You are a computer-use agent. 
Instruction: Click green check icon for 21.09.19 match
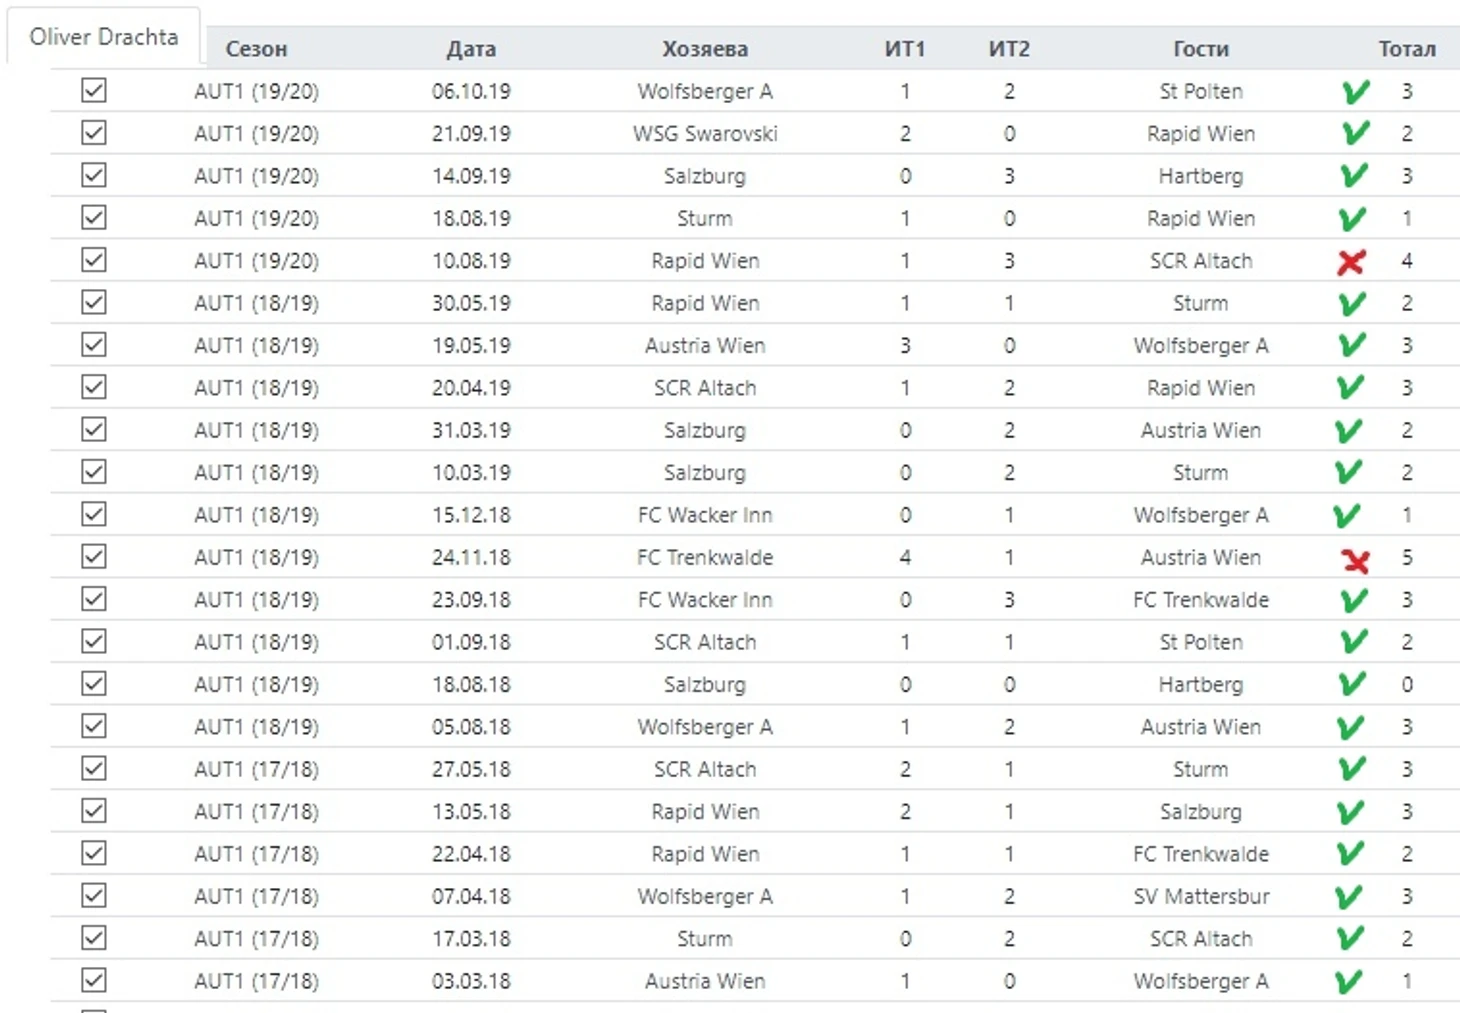[x=1355, y=134]
